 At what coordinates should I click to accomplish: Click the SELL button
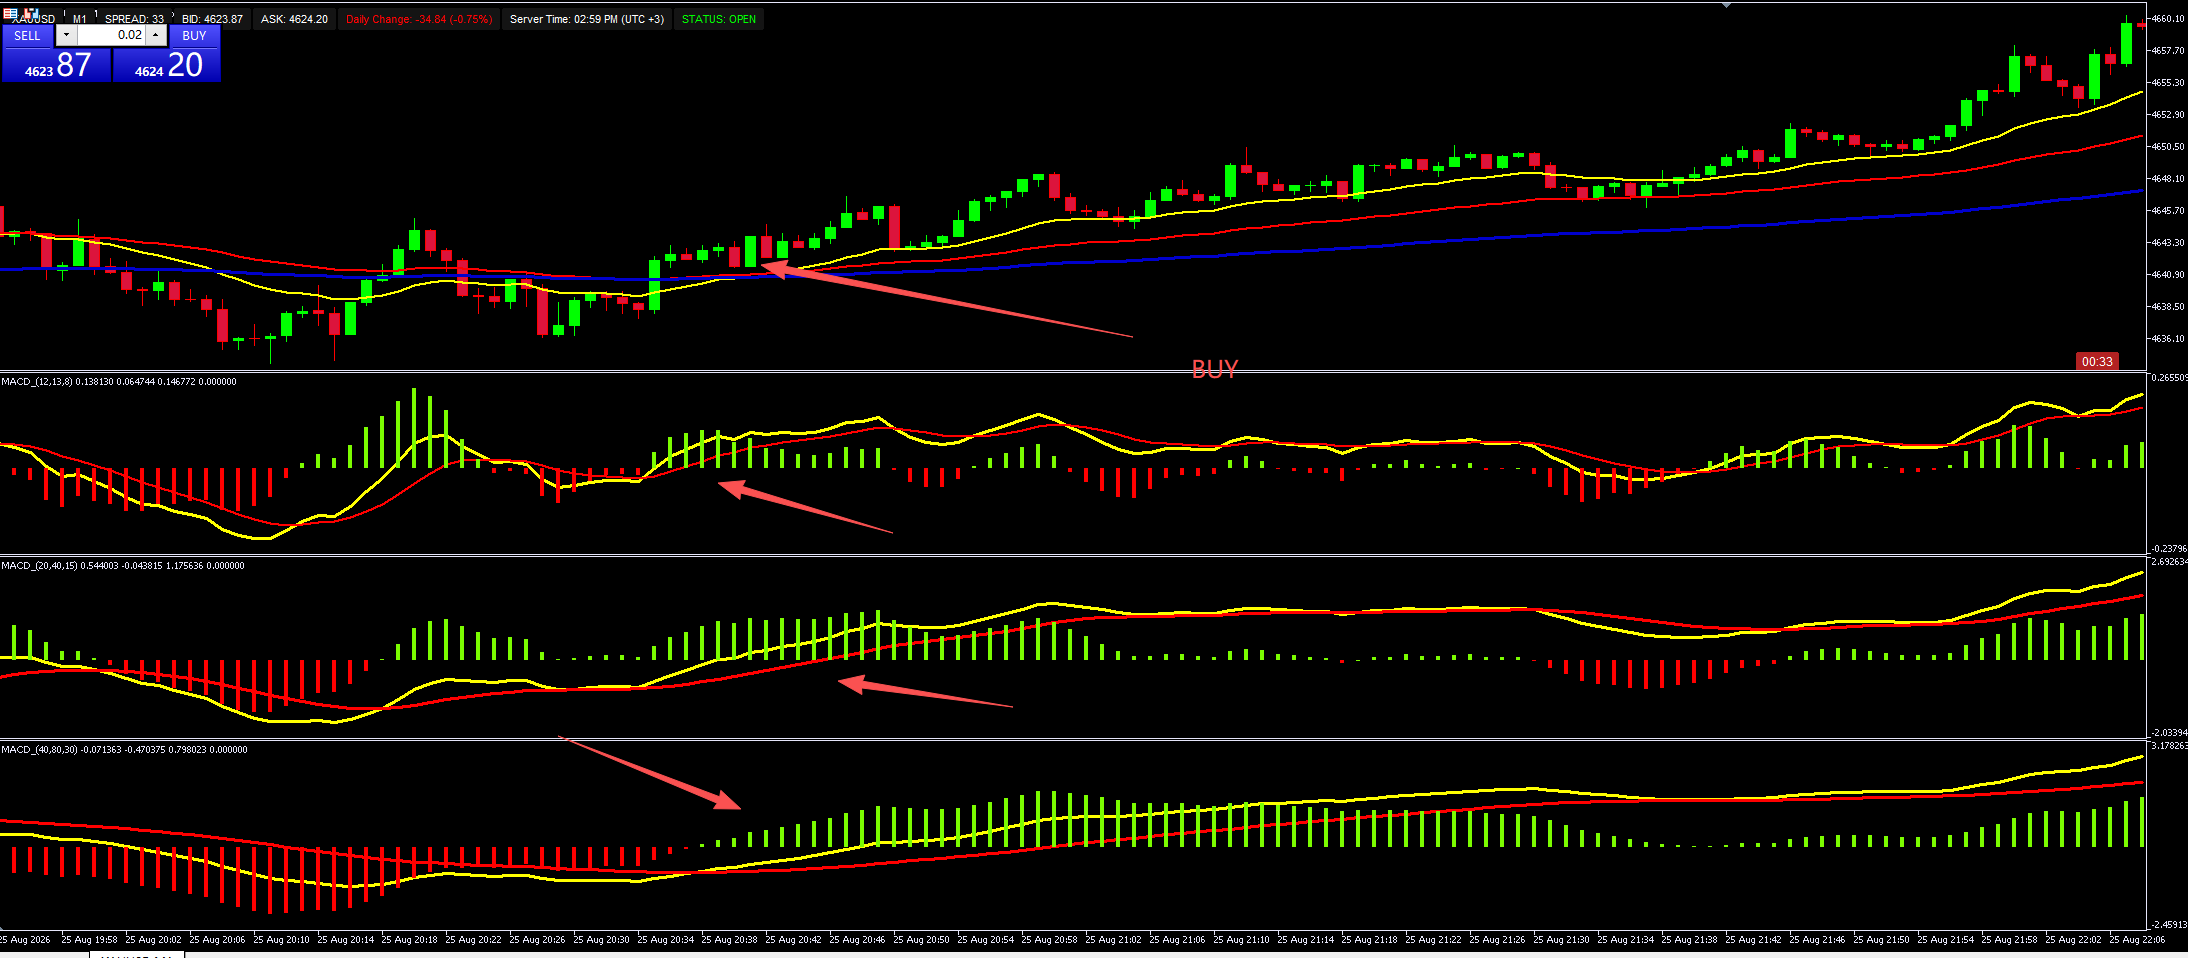pos(27,36)
